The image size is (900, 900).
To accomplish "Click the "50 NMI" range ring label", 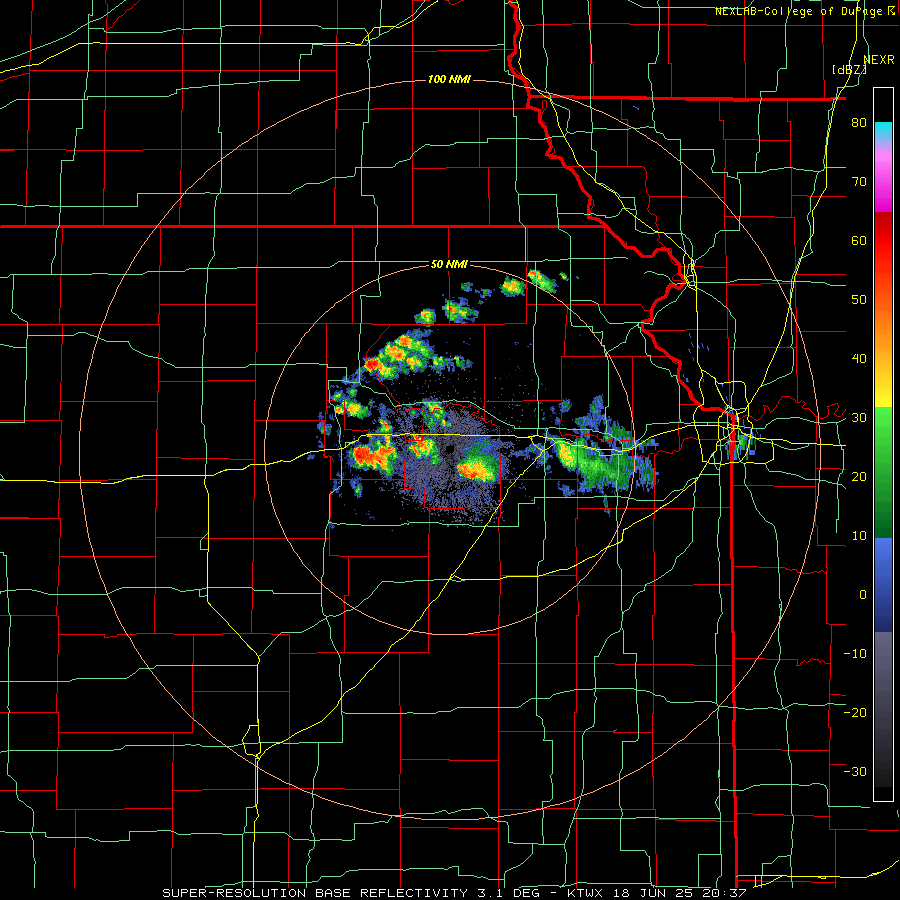I will click(449, 265).
